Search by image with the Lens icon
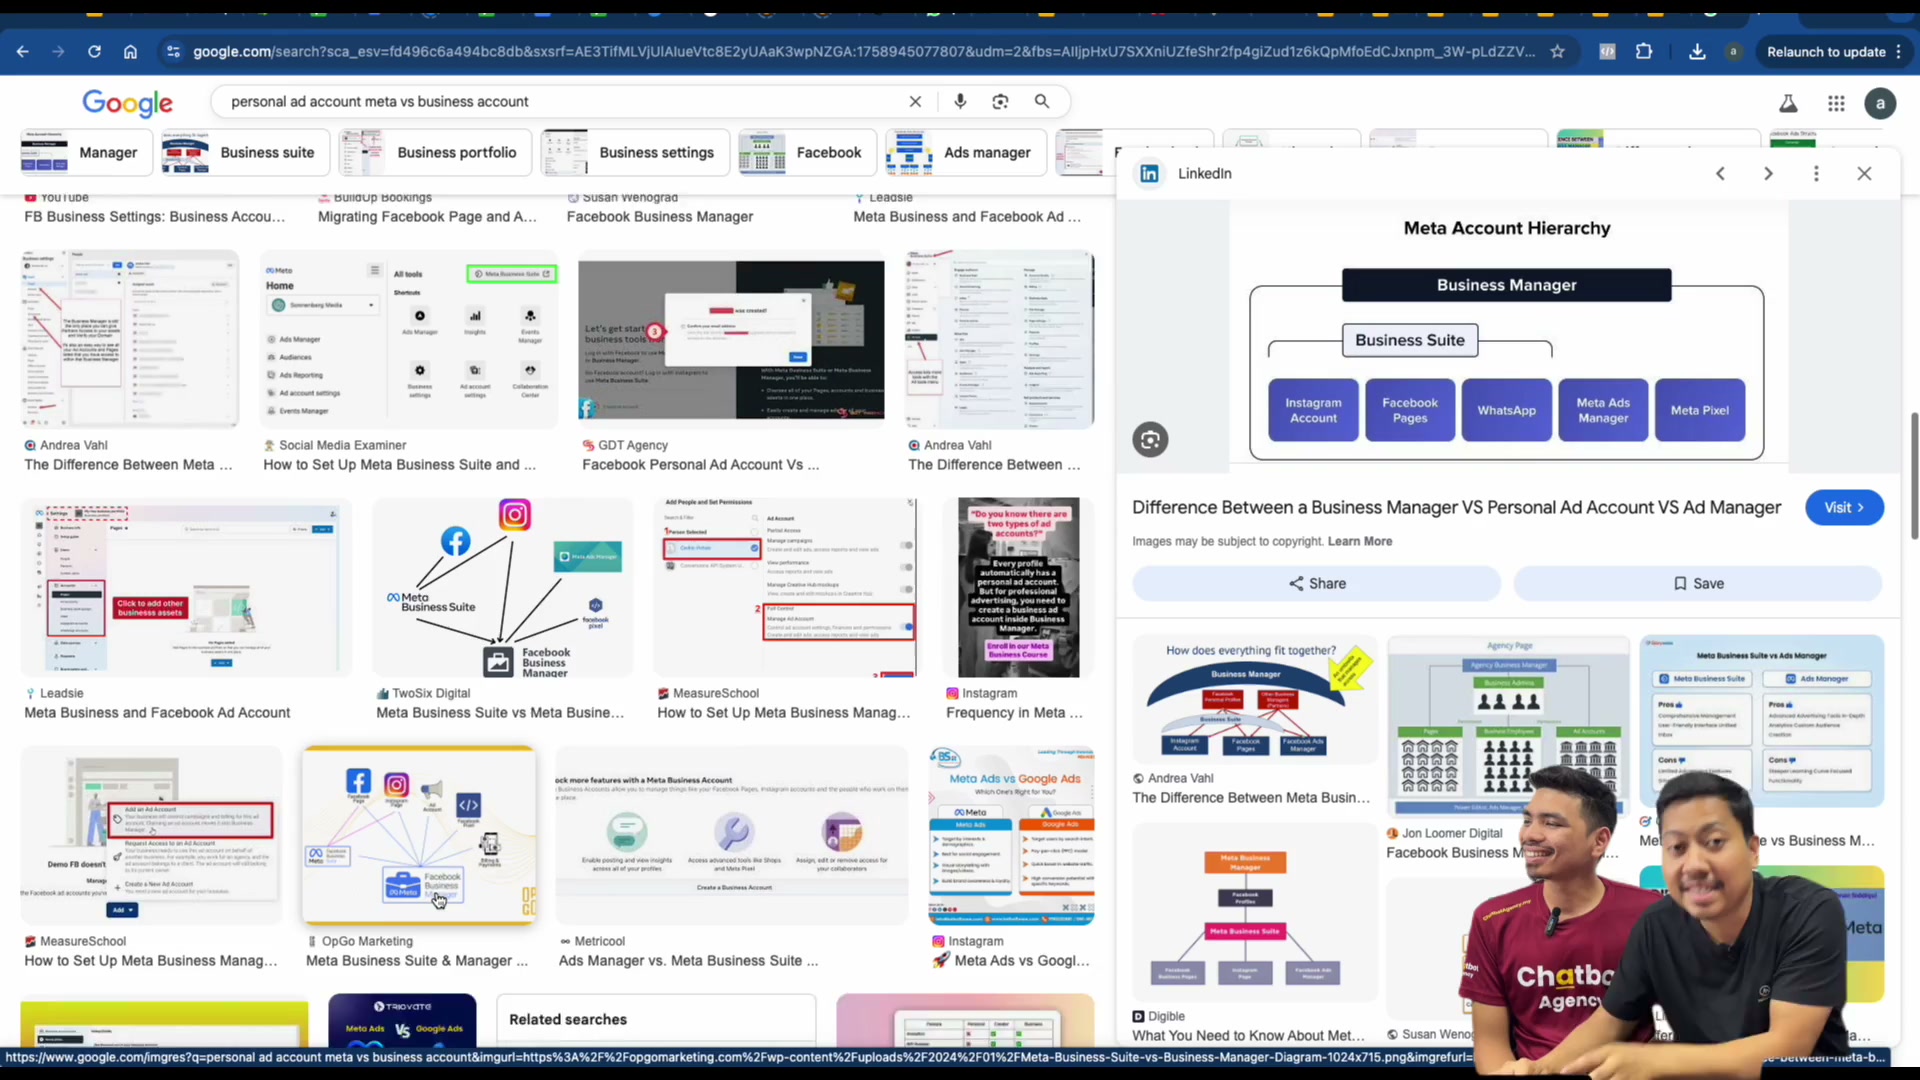1920x1080 pixels. click(1000, 101)
